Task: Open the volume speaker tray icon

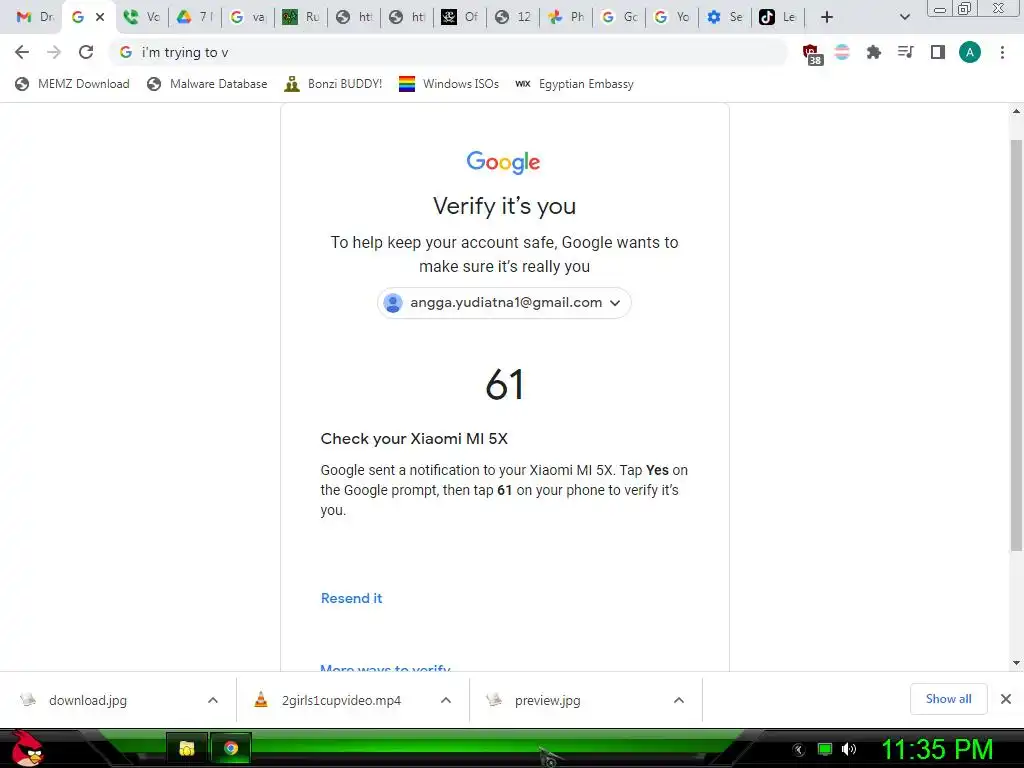Action: tap(849, 749)
